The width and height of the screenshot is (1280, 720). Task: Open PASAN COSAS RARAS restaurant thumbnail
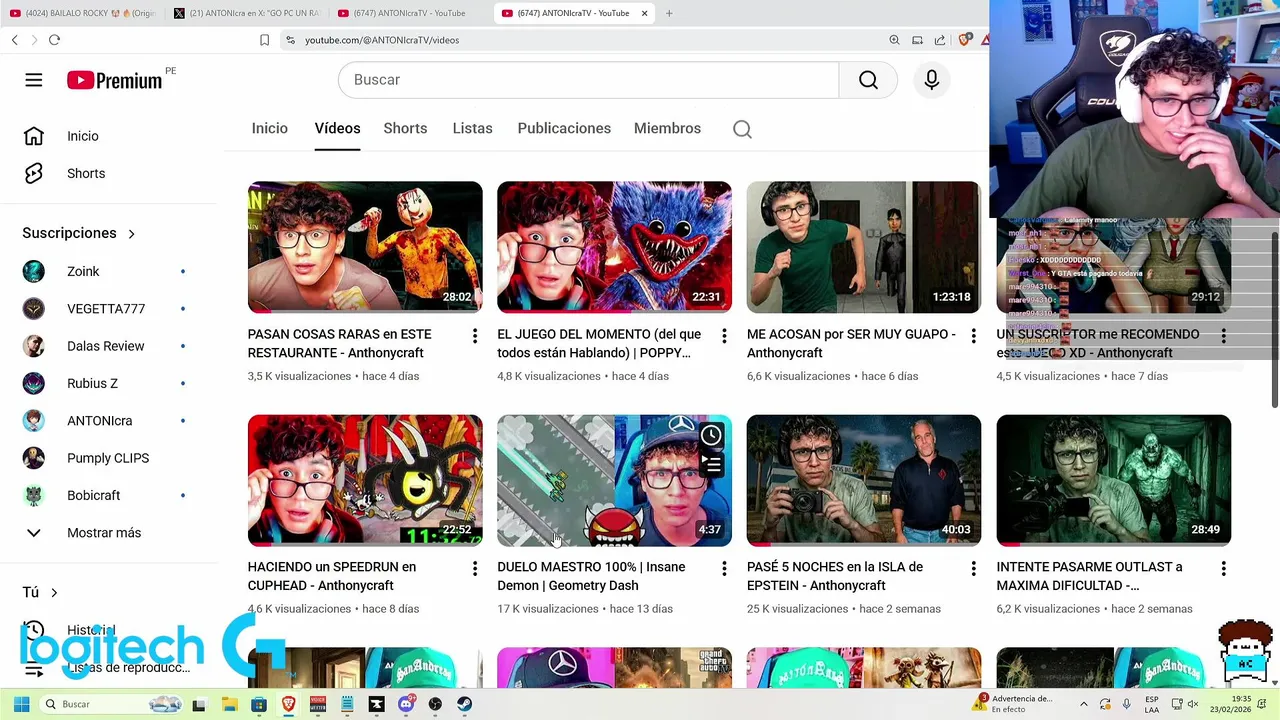pyautogui.click(x=365, y=247)
